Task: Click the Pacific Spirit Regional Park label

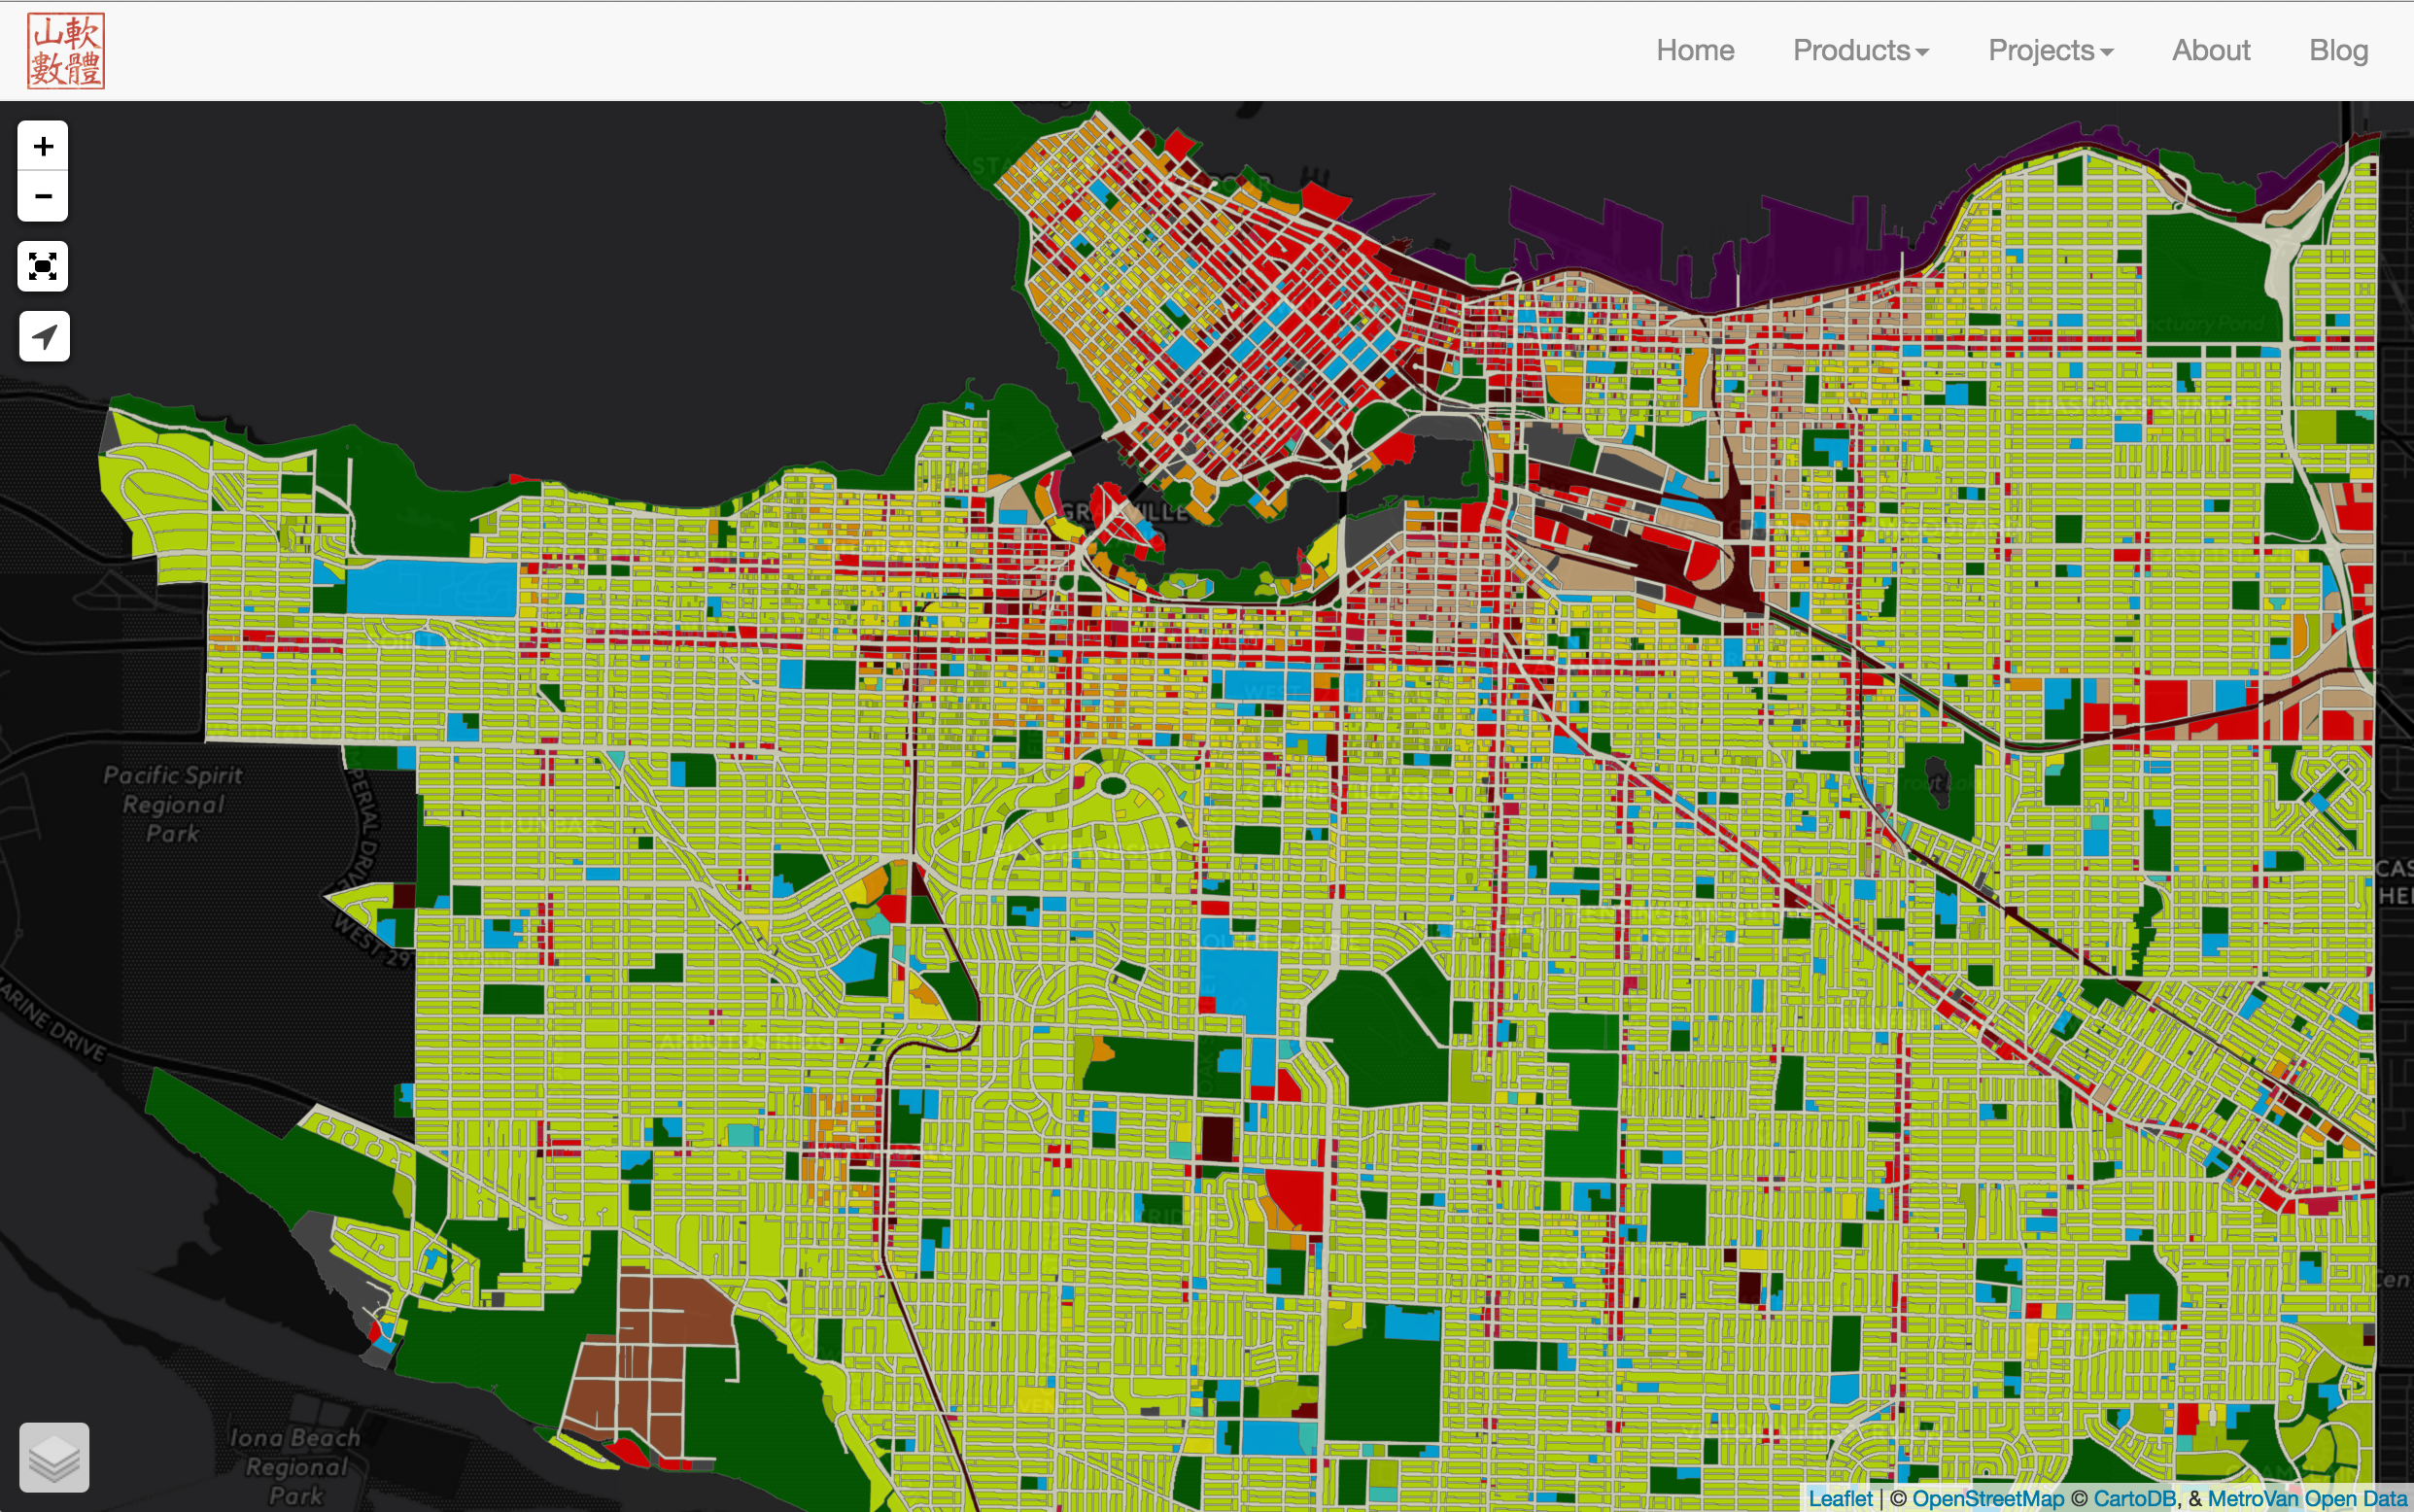Action: click(x=173, y=804)
